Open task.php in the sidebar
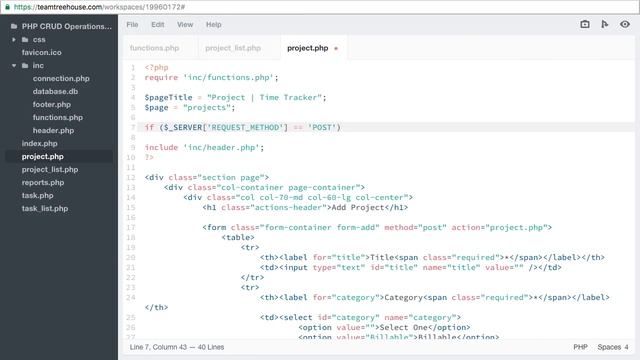 point(38,196)
